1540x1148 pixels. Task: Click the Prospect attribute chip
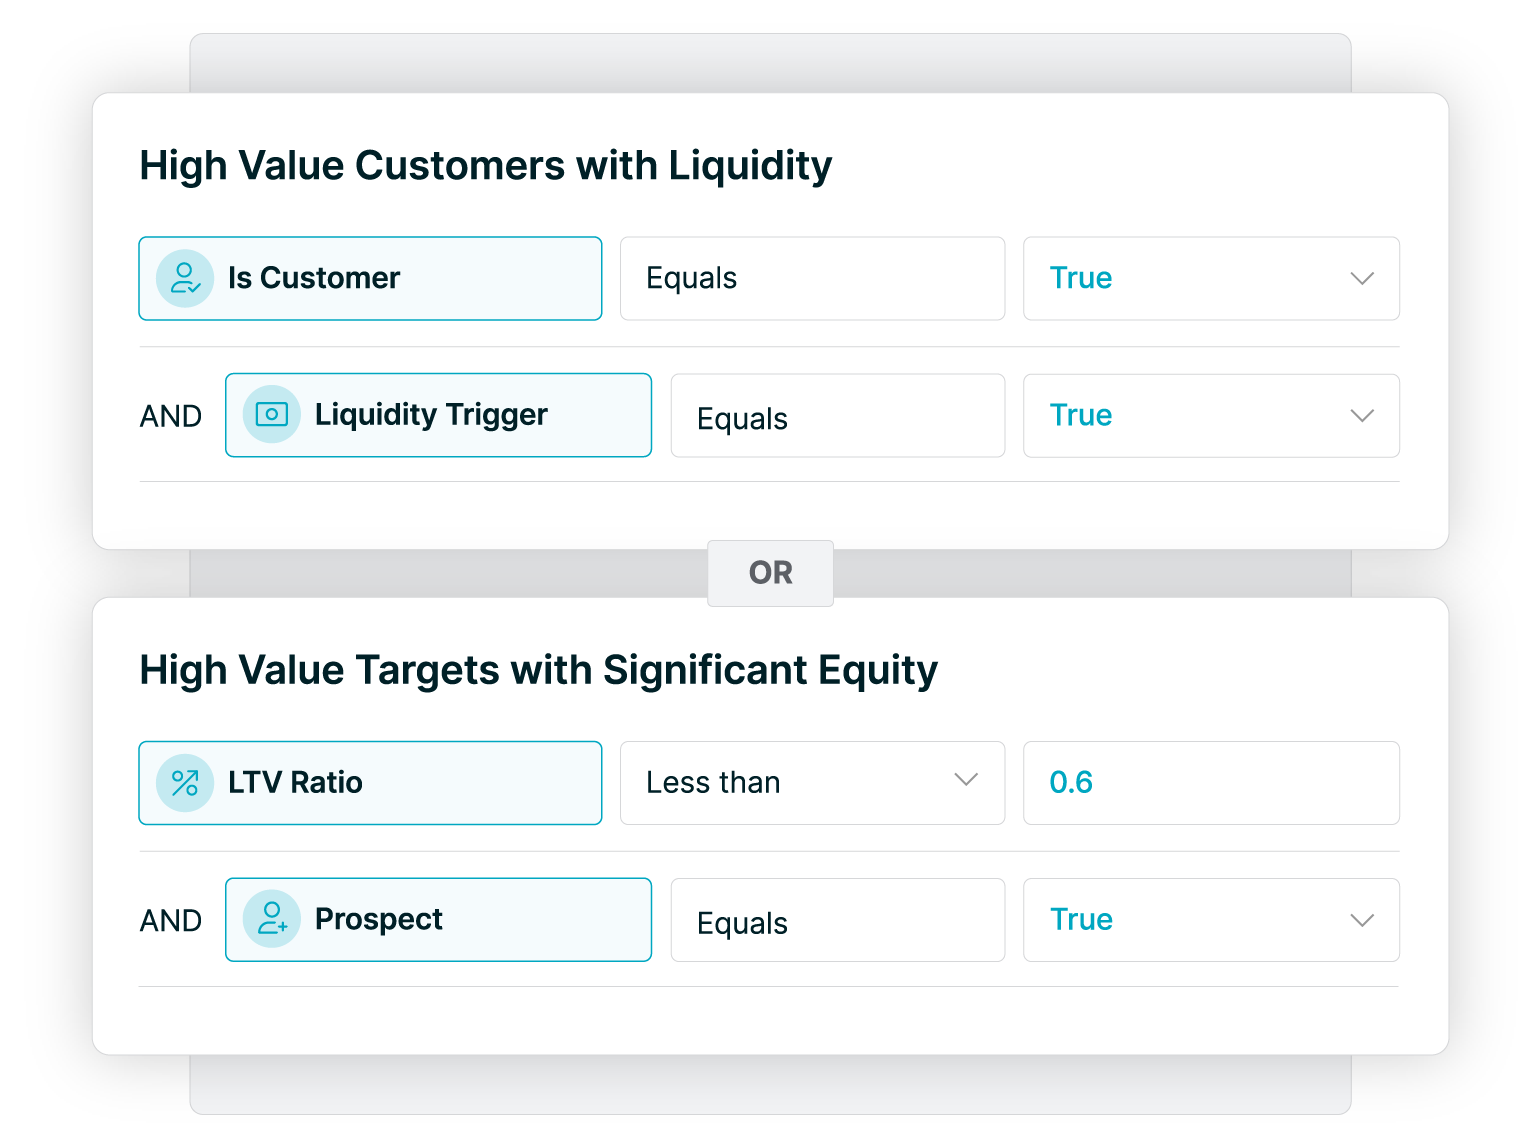pyautogui.click(x=438, y=920)
